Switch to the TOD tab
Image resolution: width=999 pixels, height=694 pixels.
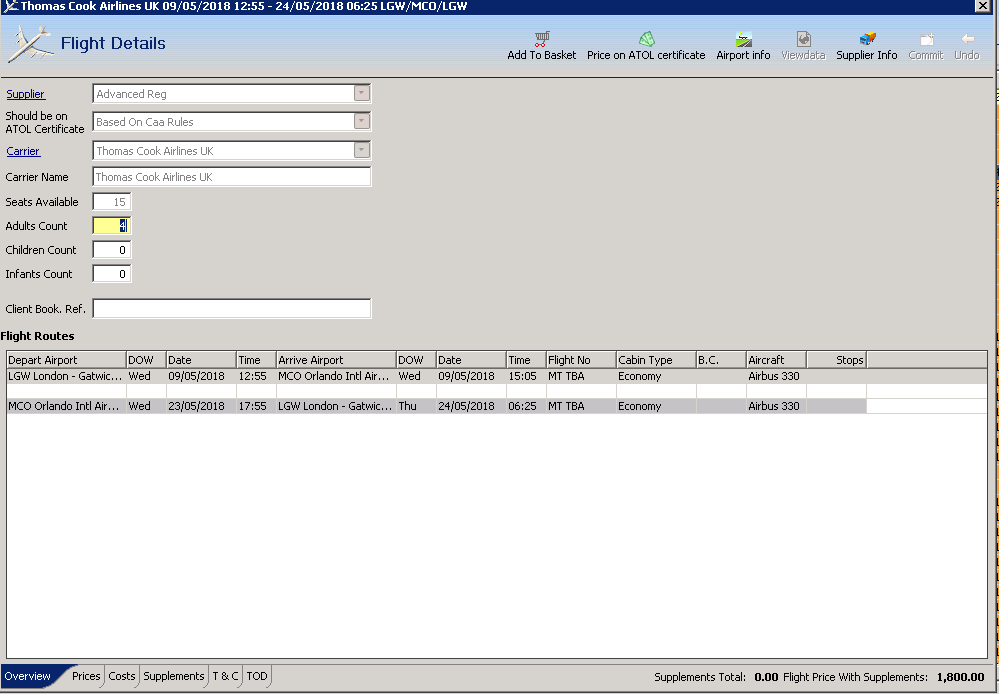257,676
